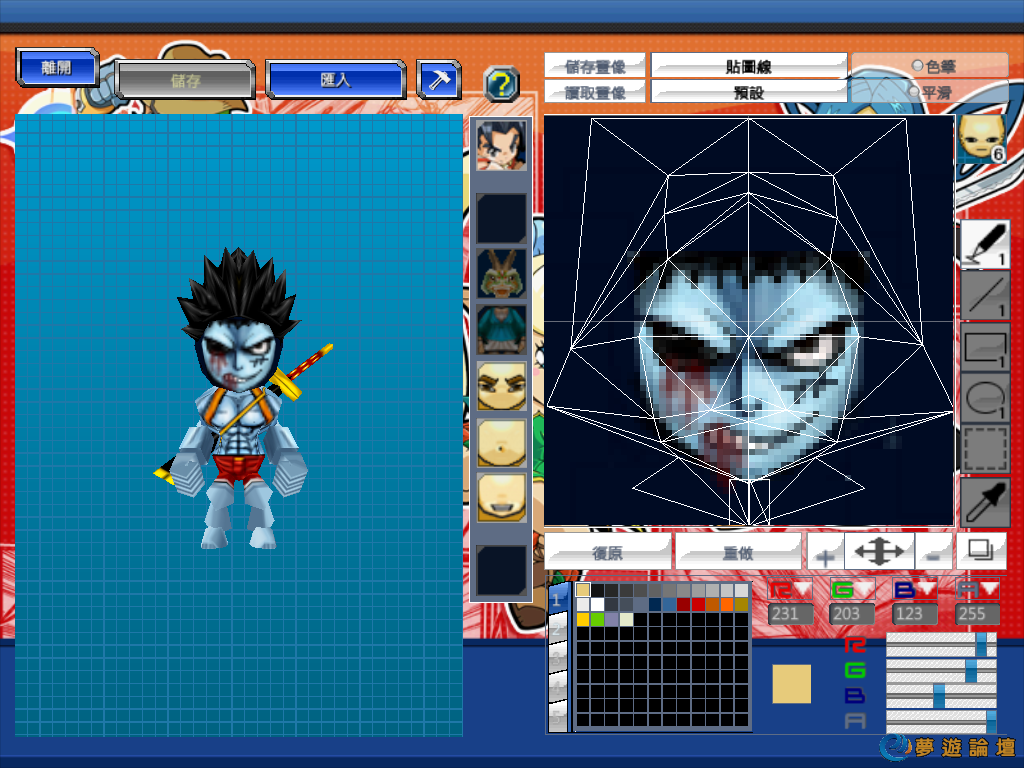Click the 預設 default button
Image resolution: width=1024 pixels, height=768 pixels.
[748, 92]
